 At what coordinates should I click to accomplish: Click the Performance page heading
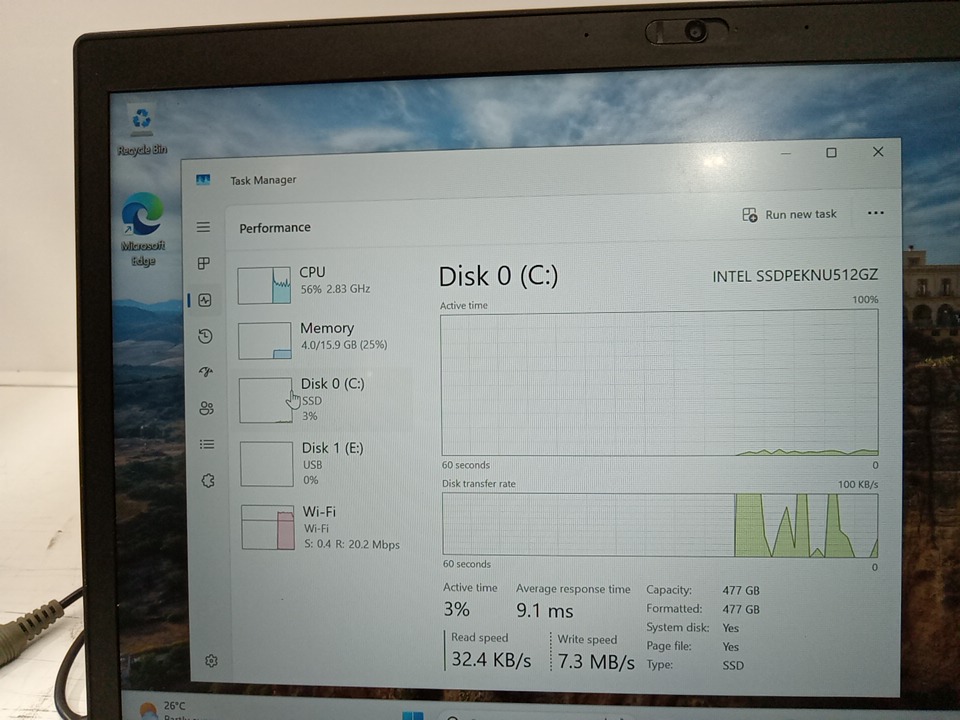point(275,228)
